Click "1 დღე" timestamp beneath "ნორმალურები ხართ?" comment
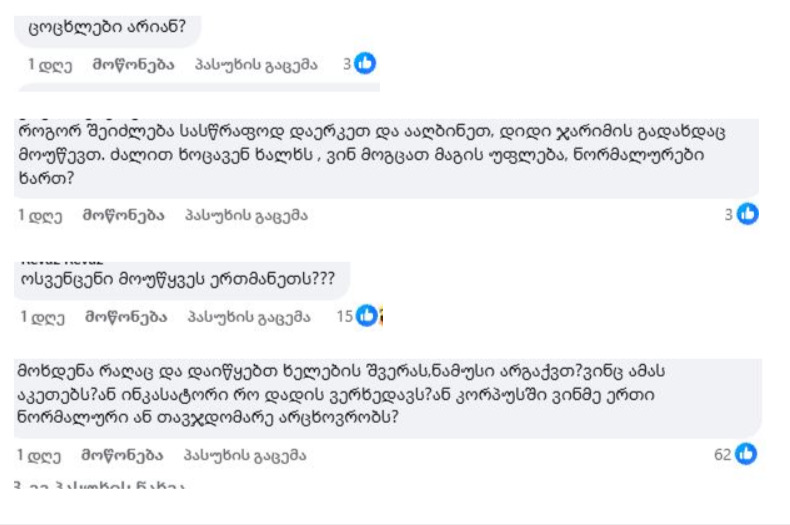The image size is (790, 525). (x=40, y=216)
